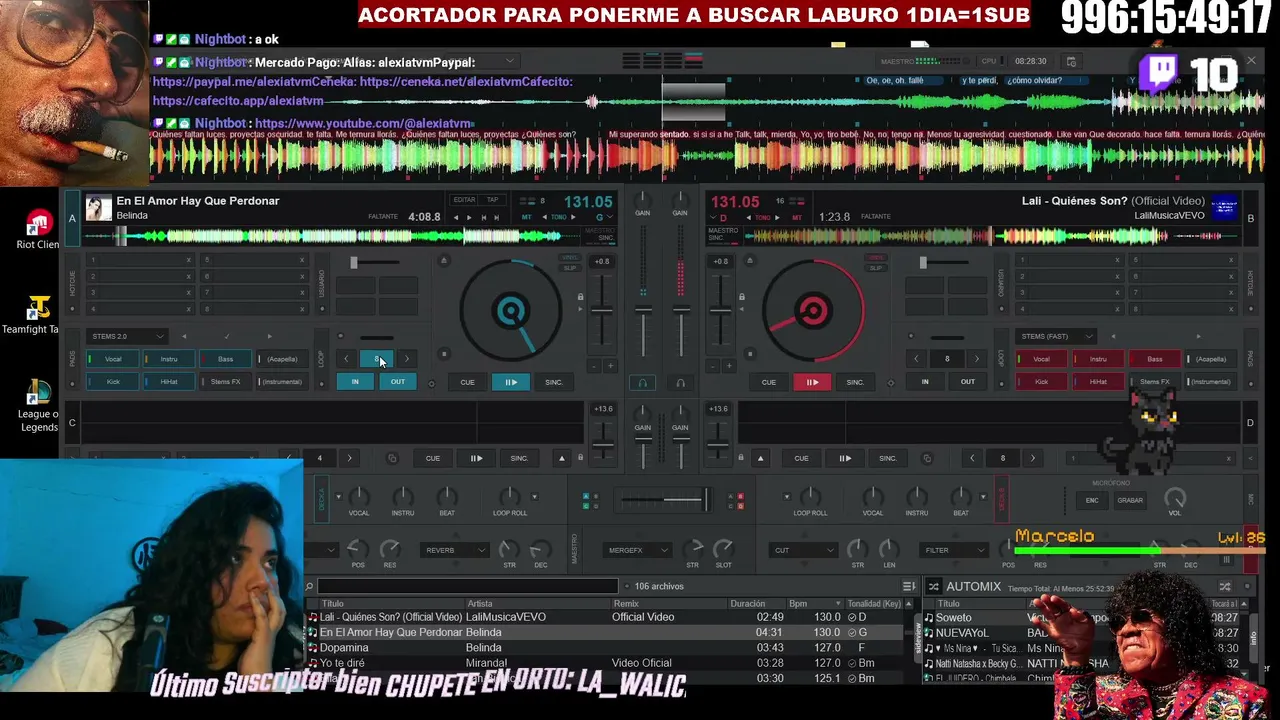The image size is (1280, 720).
Task: Click the play/pause button on deck C
Action: (476, 458)
